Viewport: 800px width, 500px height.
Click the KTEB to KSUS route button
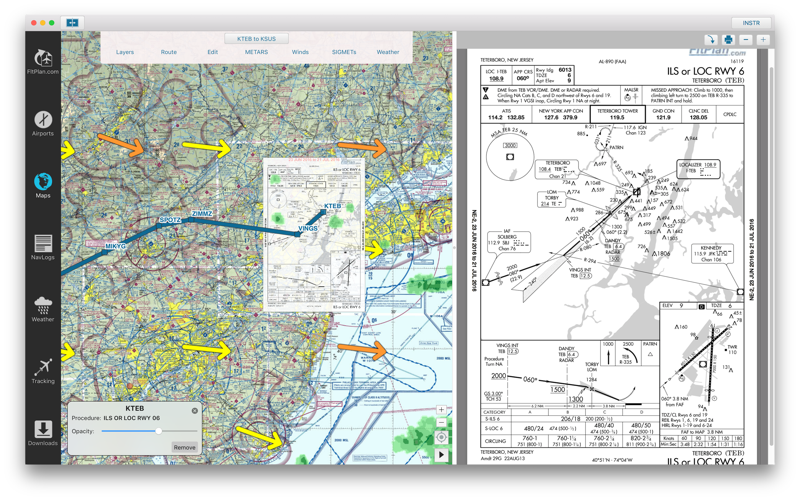(256, 39)
